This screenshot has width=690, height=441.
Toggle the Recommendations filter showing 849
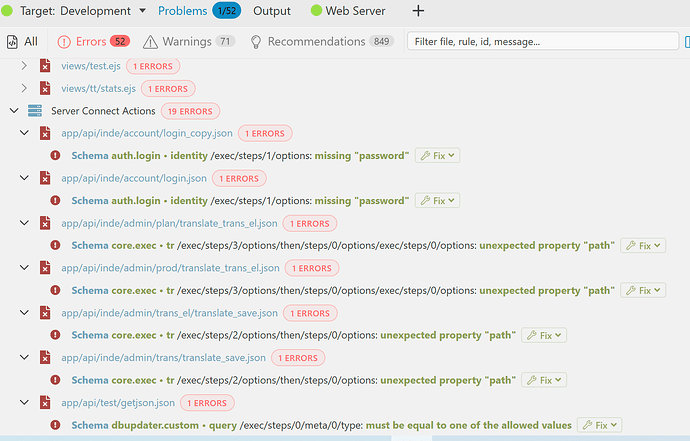click(x=322, y=42)
